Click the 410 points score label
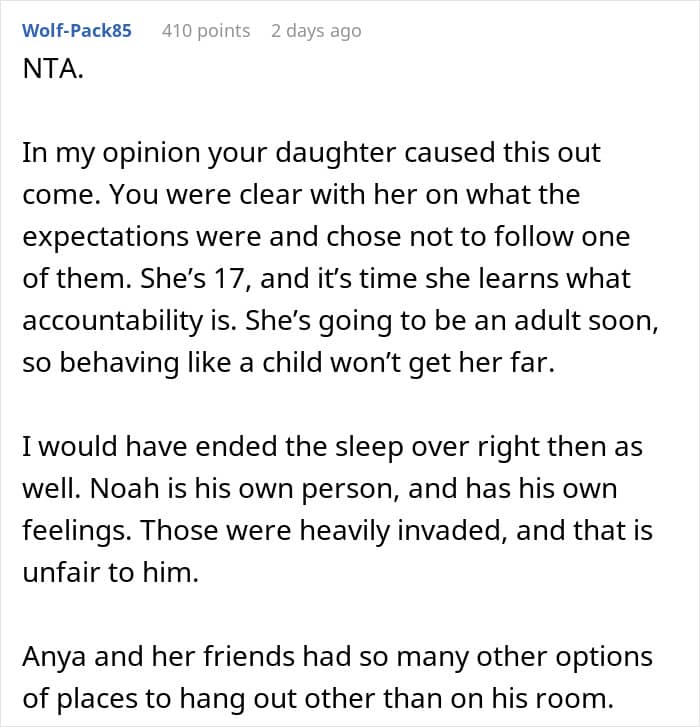Image resolution: width=700 pixels, height=727 pixels. [206, 31]
